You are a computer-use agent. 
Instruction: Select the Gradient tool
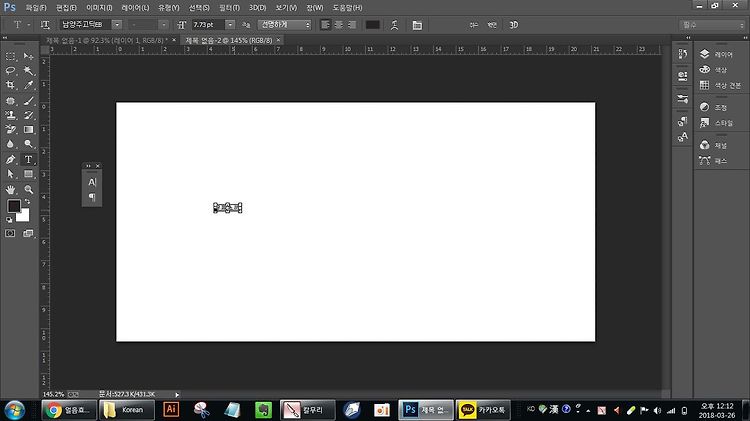(29, 130)
